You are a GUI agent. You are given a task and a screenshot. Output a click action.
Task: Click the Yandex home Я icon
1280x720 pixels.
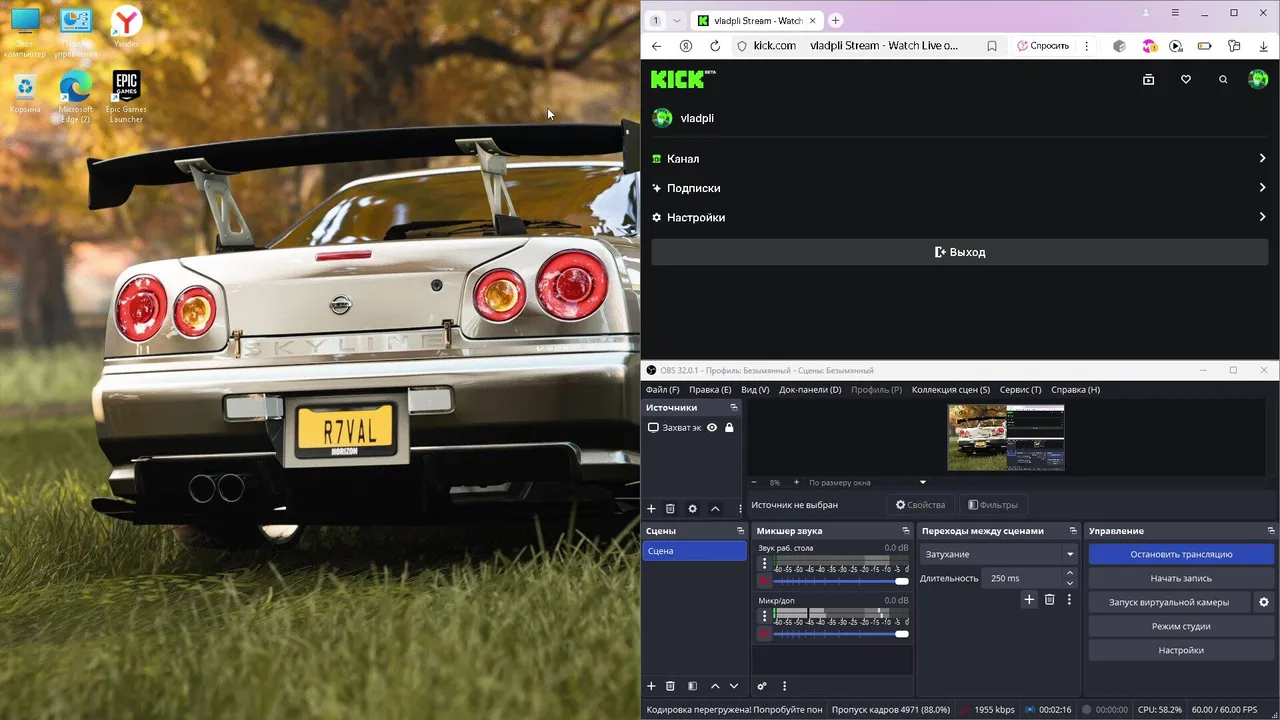pos(686,46)
